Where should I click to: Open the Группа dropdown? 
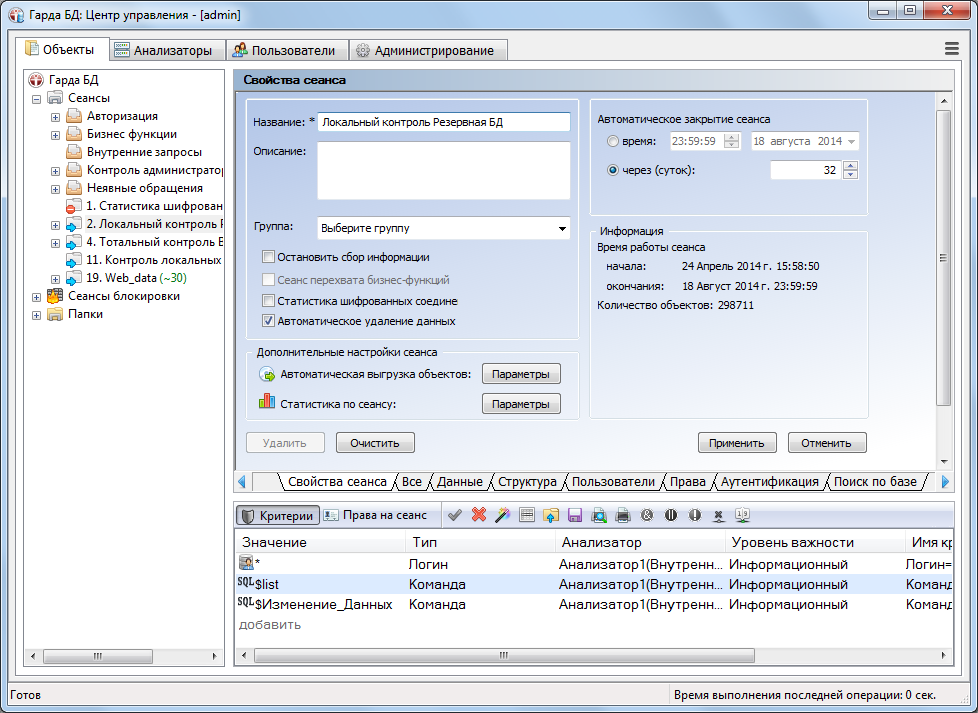[562, 228]
